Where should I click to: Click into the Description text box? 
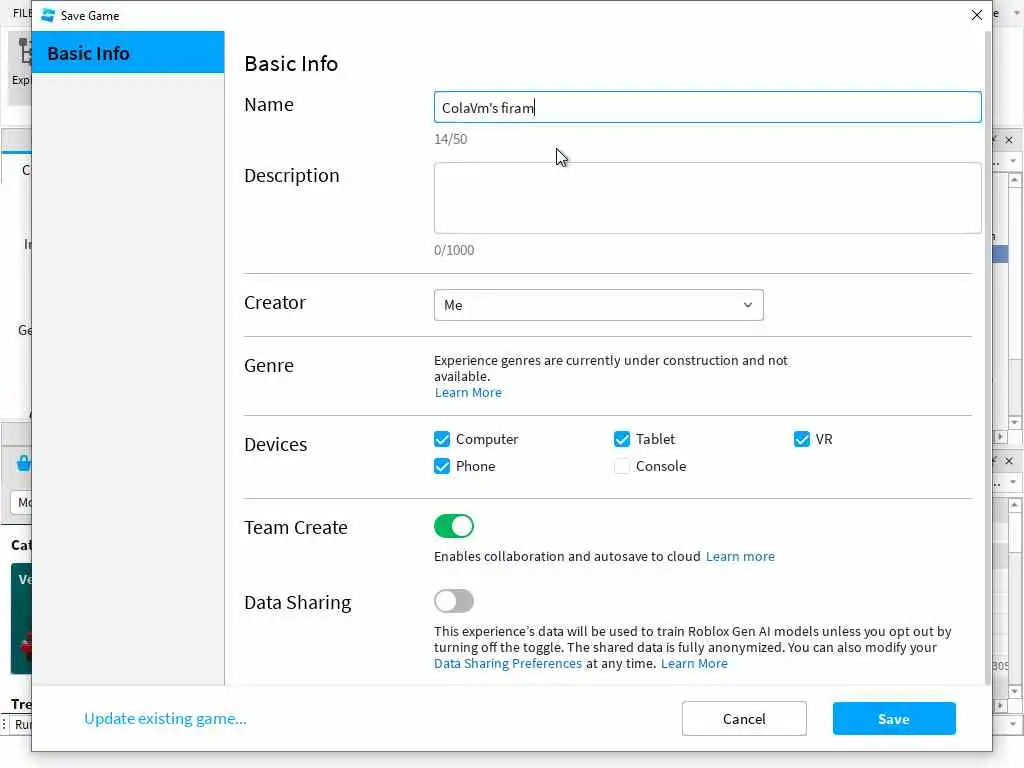click(x=707, y=198)
